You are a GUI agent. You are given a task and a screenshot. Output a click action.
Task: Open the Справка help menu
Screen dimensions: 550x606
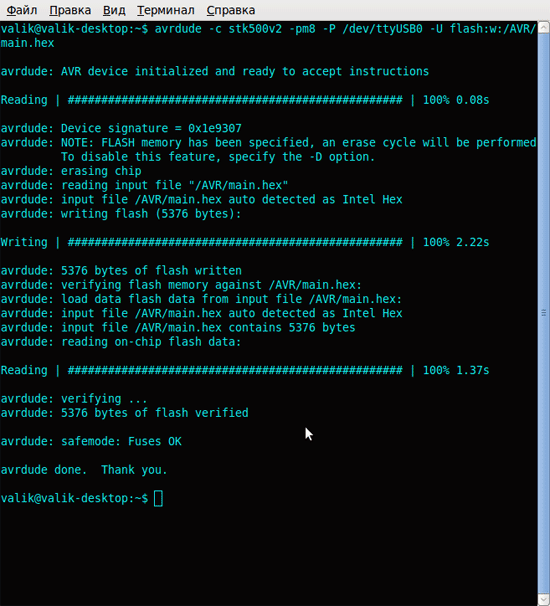[230, 10]
